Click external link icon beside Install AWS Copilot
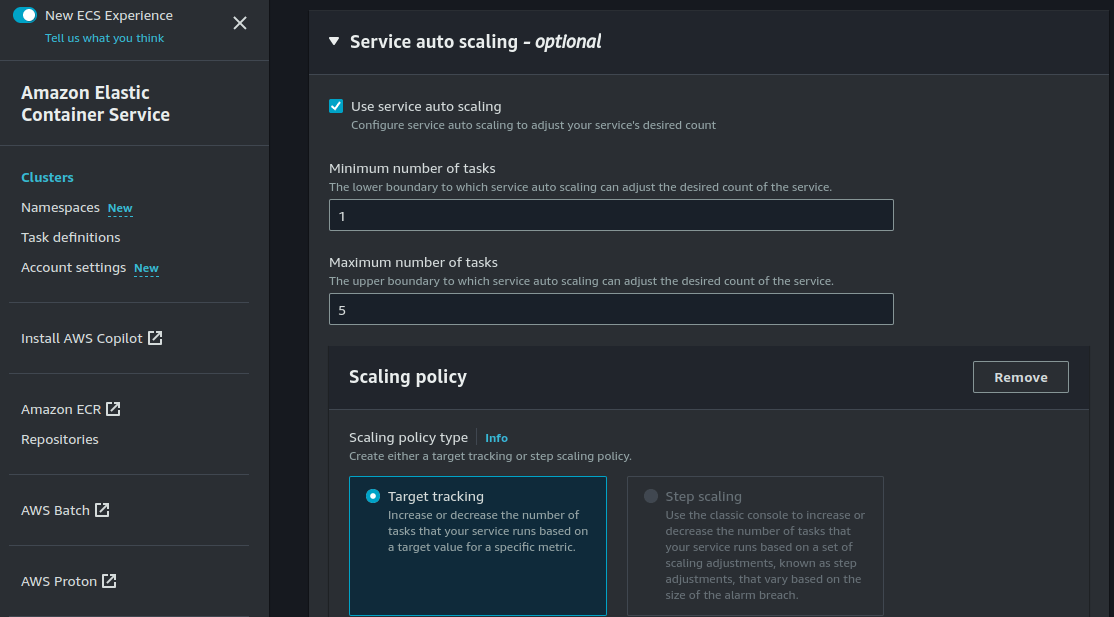 click(155, 338)
